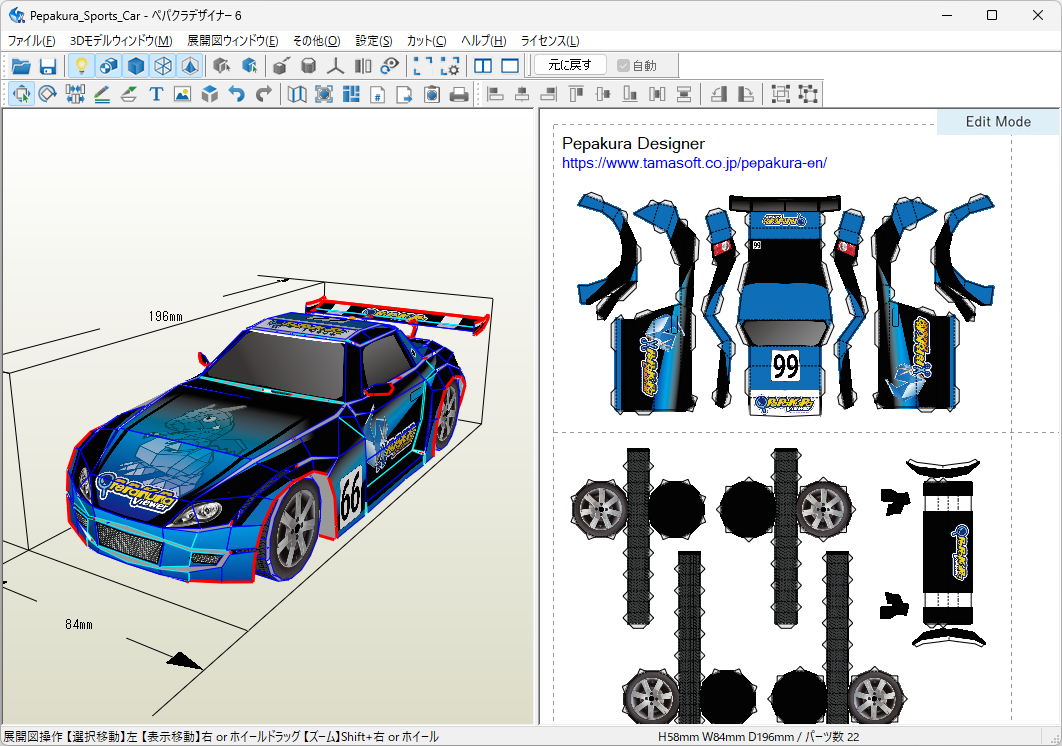Toggle the edge-color pyramid hexagon icon
This screenshot has width=1062, height=746.
[190, 66]
